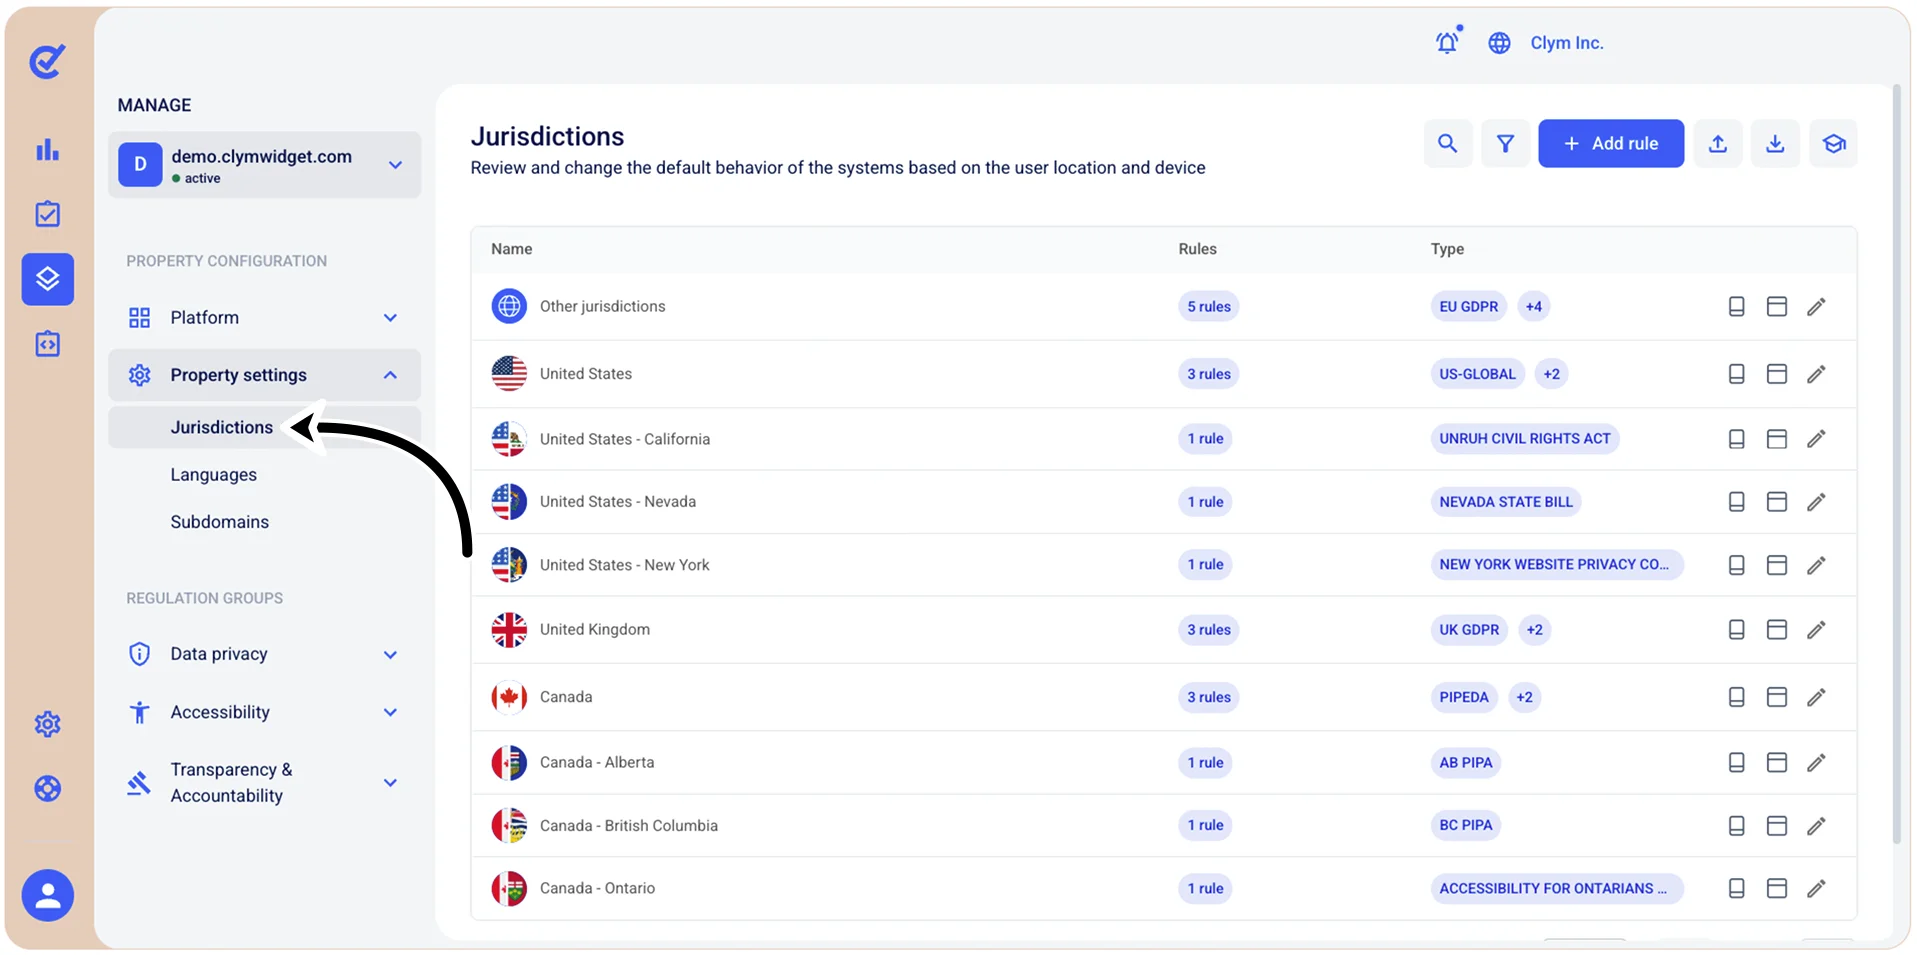Edit United Kingdom with pencil icon
1917x955 pixels.
point(1816,630)
